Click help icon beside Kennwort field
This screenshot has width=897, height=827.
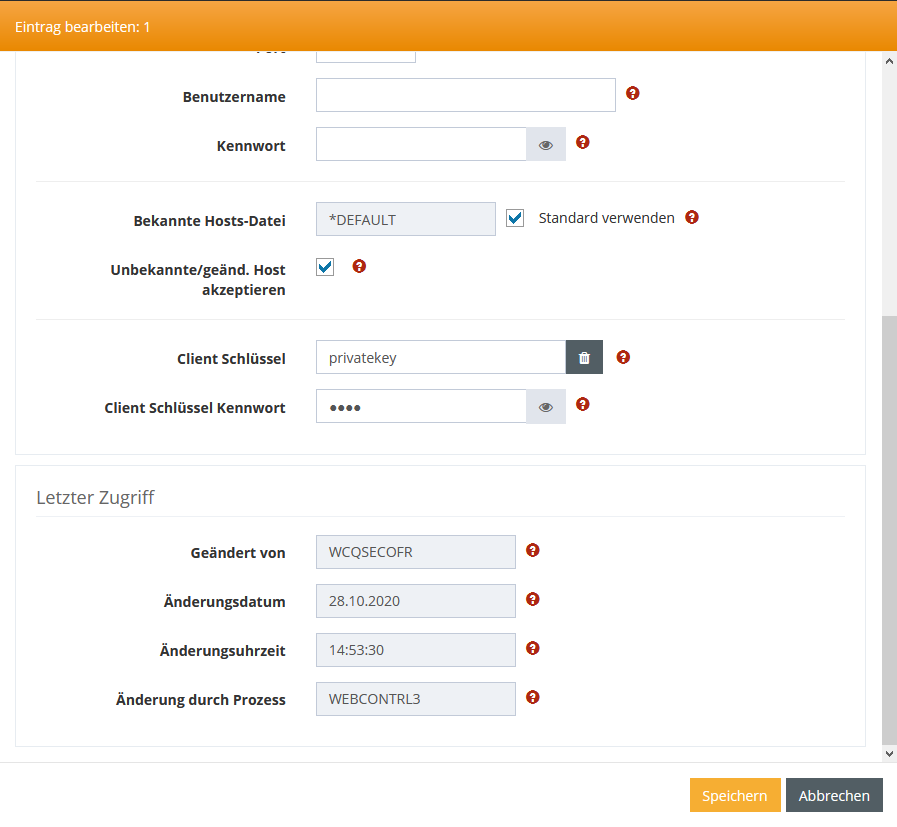[x=583, y=143]
